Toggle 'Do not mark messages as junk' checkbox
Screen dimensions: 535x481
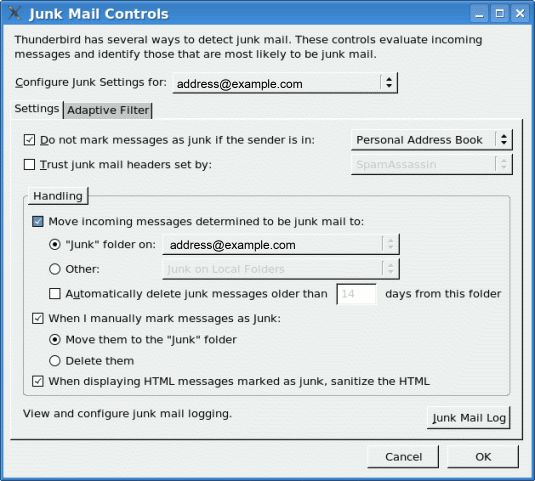click(29, 140)
